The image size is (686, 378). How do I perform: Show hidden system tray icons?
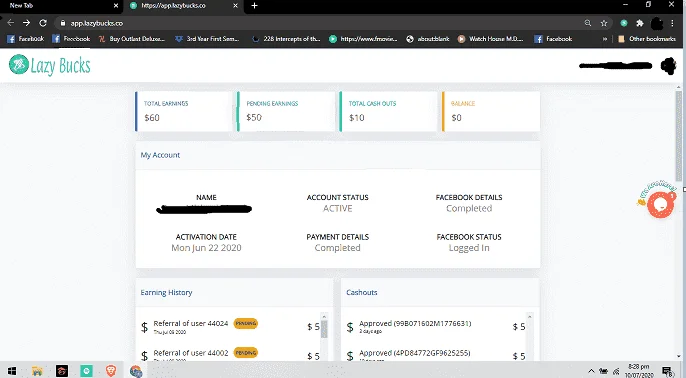[591, 371]
